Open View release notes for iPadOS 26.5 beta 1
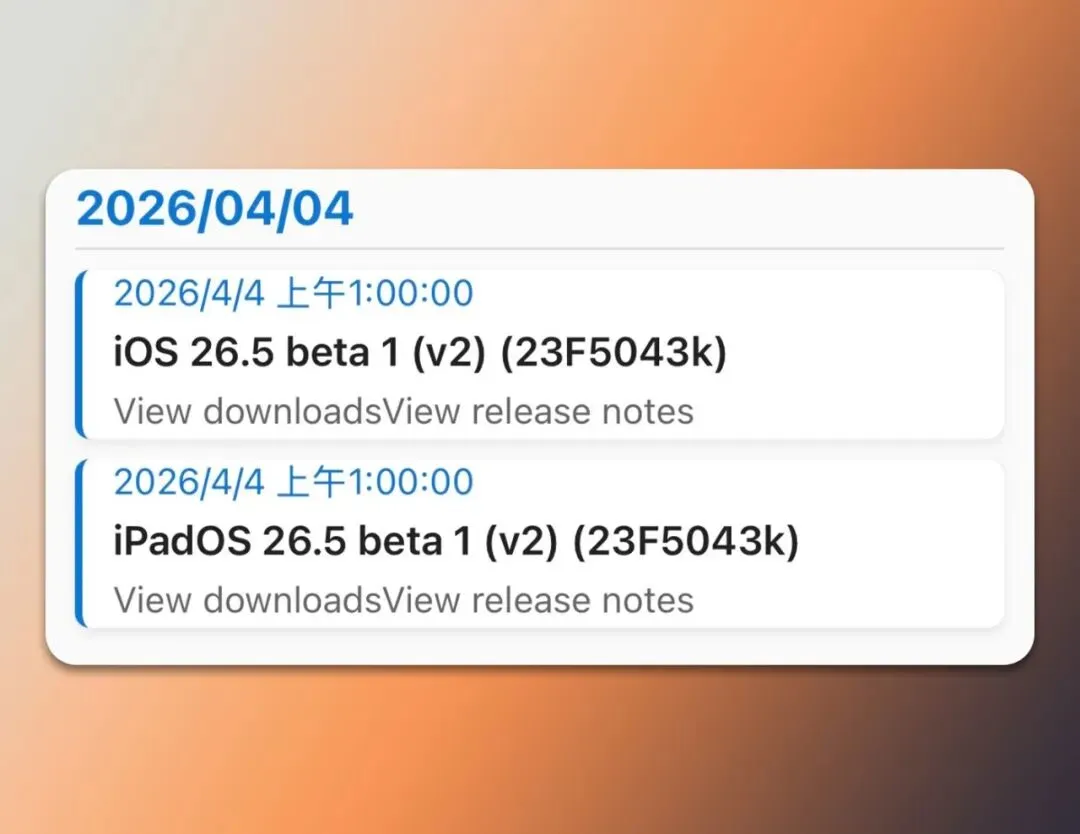The image size is (1080, 834). (x=539, y=600)
